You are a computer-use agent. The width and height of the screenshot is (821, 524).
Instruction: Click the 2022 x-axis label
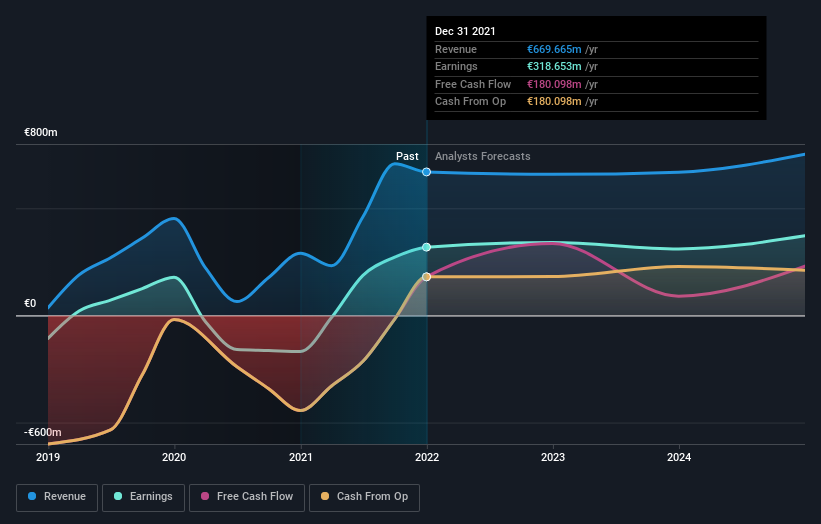click(x=427, y=458)
